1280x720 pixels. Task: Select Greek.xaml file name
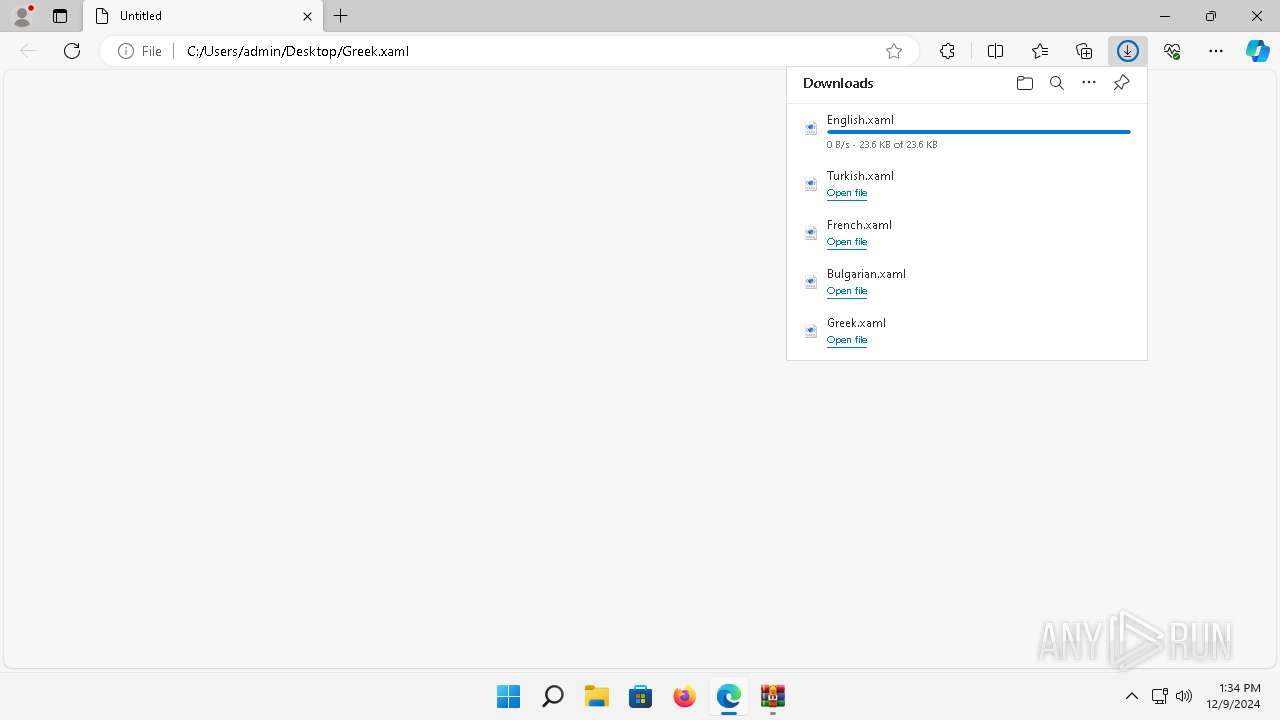(856, 323)
